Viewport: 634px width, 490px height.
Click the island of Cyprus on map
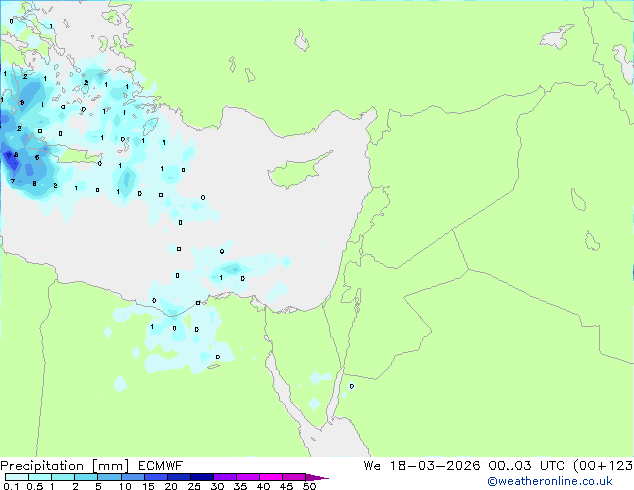click(297, 170)
